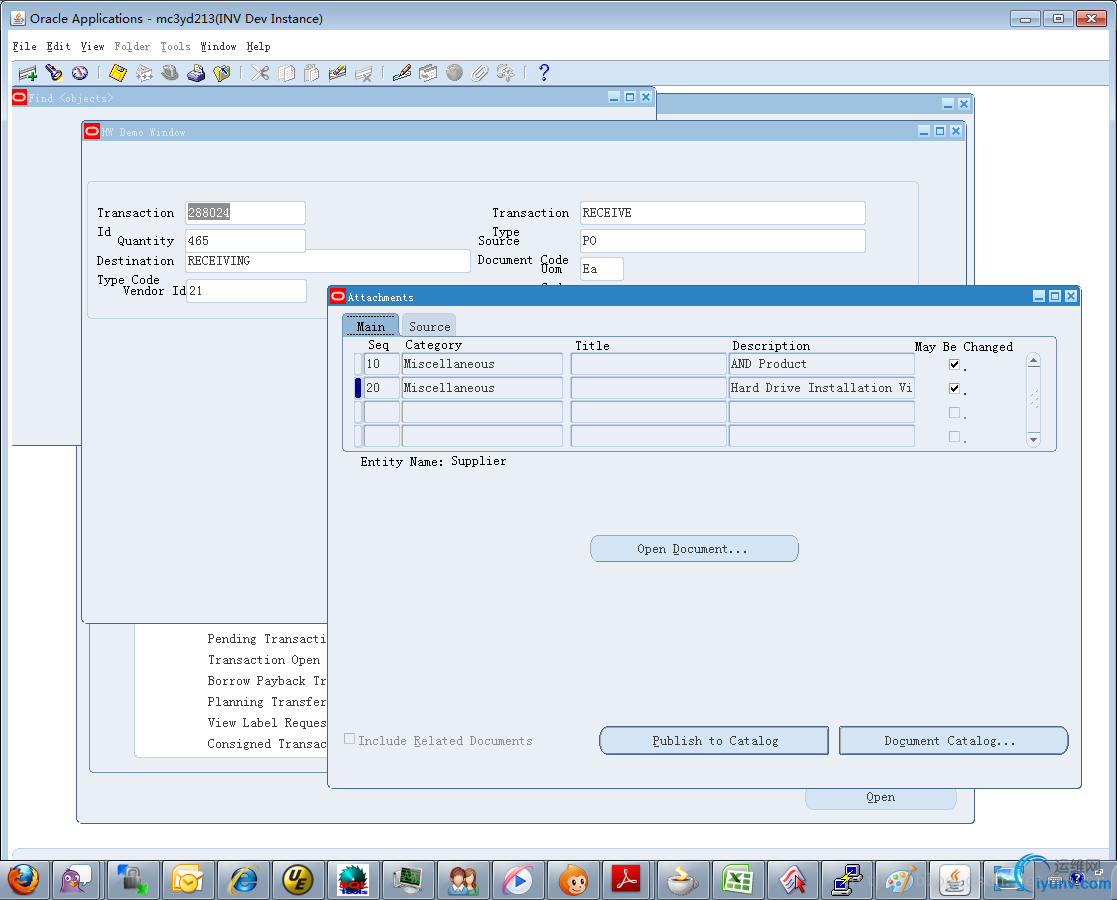
Task: Click the Destination Type Code field RECEIVING
Action: 328,261
